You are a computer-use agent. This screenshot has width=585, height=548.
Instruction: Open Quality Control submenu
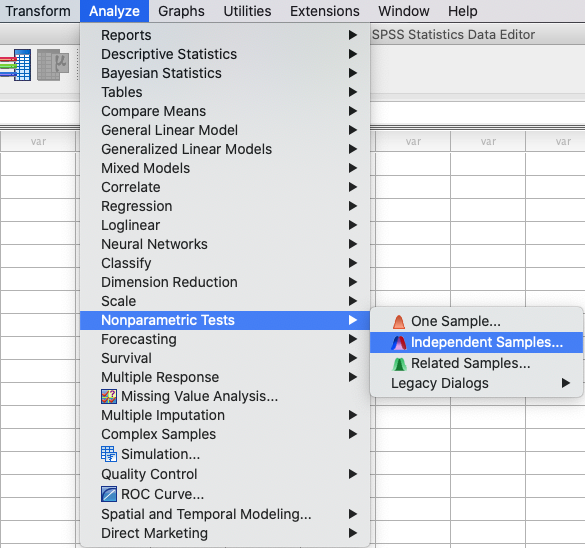[225, 475]
